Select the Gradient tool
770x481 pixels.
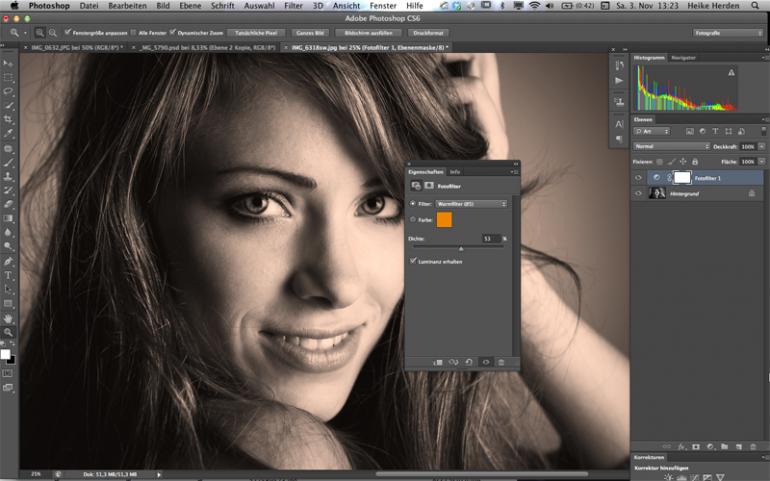coord(8,218)
